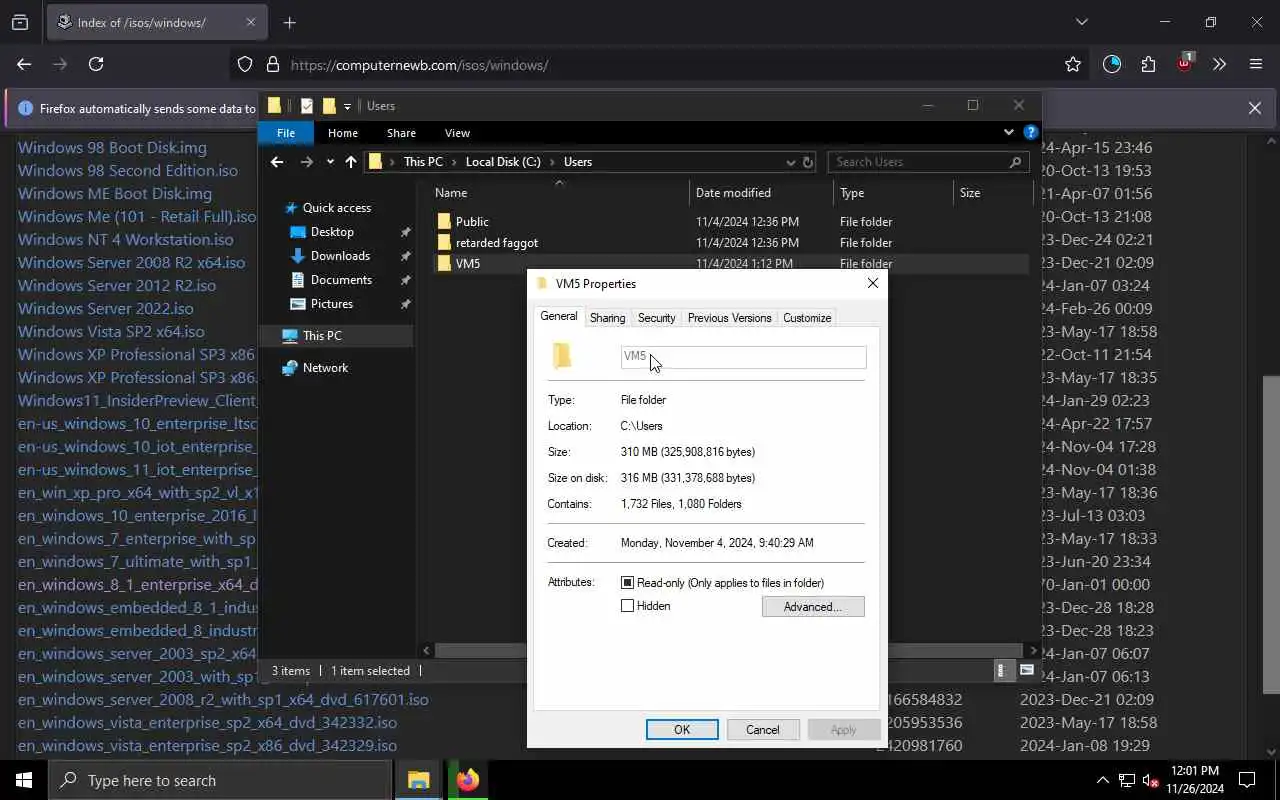Viewport: 1280px width, 800px height.
Task: Show more Firefox toolbar tools
Action: (x=1219, y=64)
